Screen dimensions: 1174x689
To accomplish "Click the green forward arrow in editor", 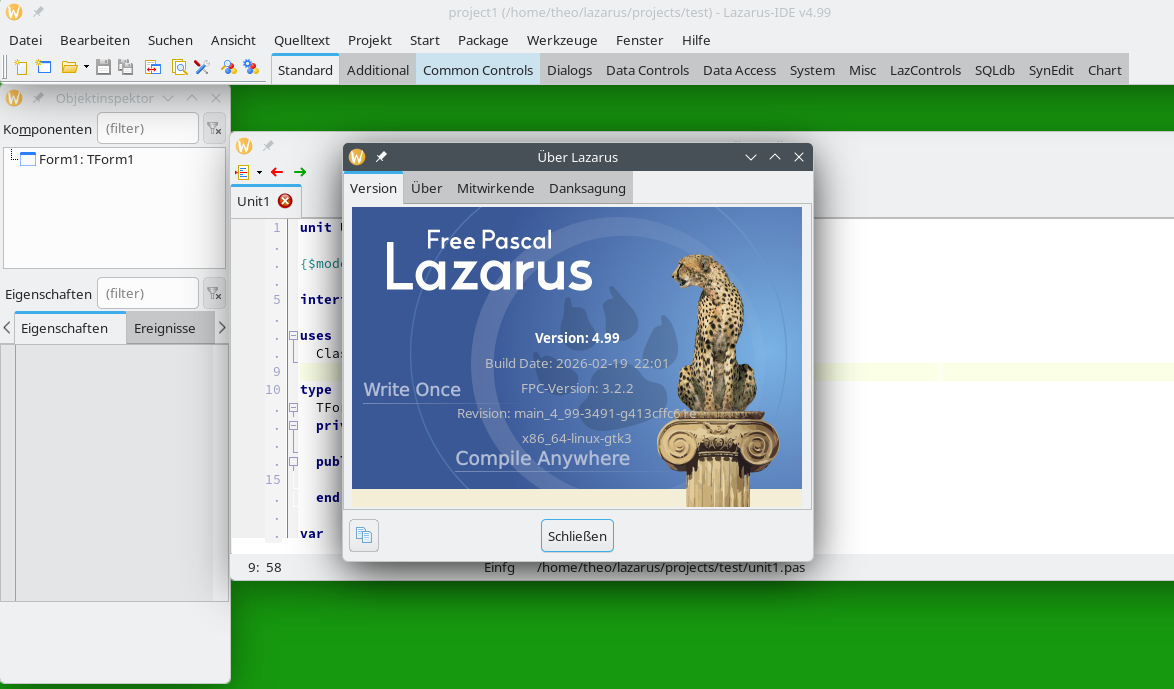I will (x=300, y=172).
